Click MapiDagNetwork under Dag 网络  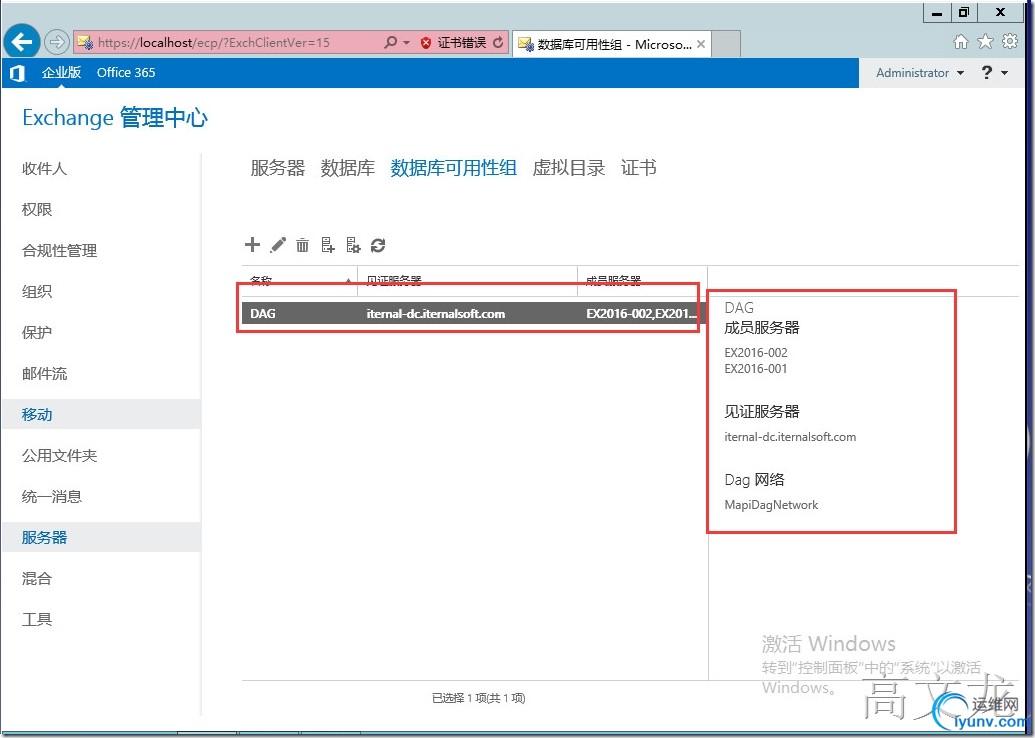point(771,505)
